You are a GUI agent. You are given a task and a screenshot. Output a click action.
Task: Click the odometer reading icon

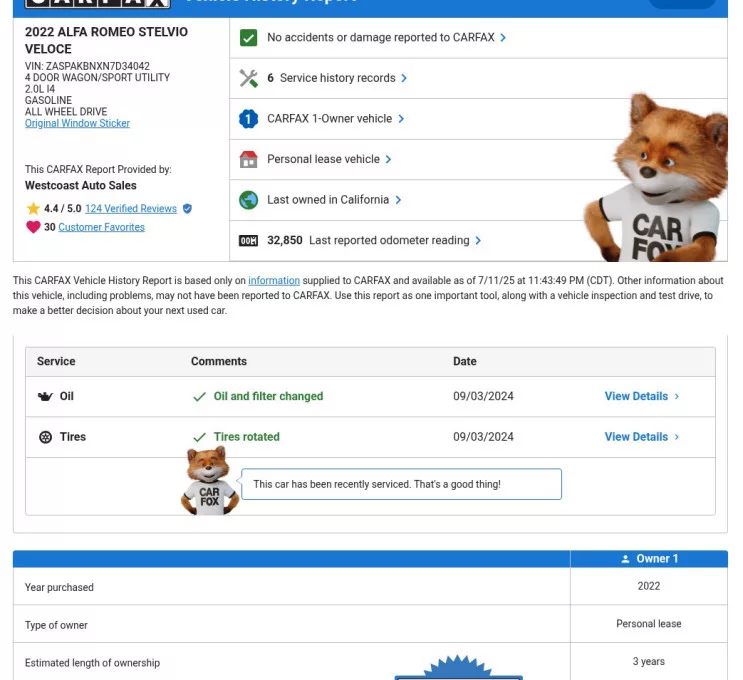(249, 241)
